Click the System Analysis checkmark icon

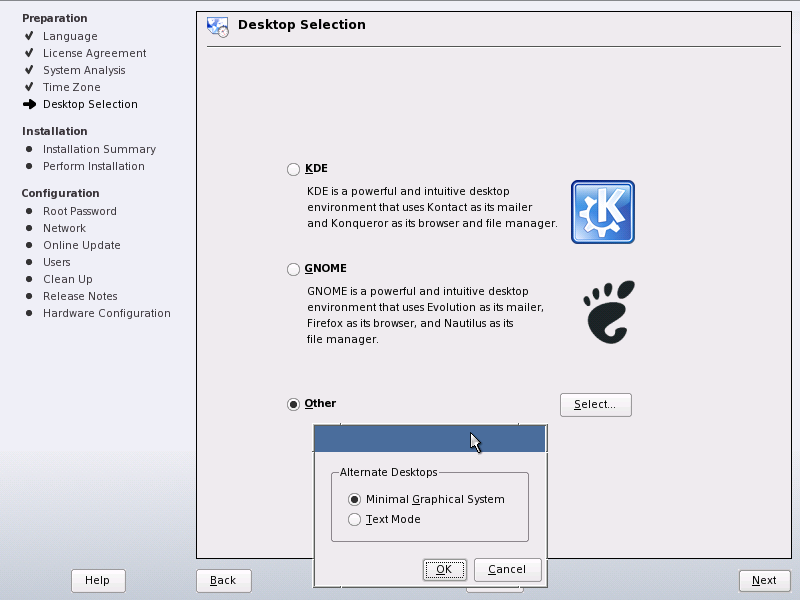coord(29,69)
